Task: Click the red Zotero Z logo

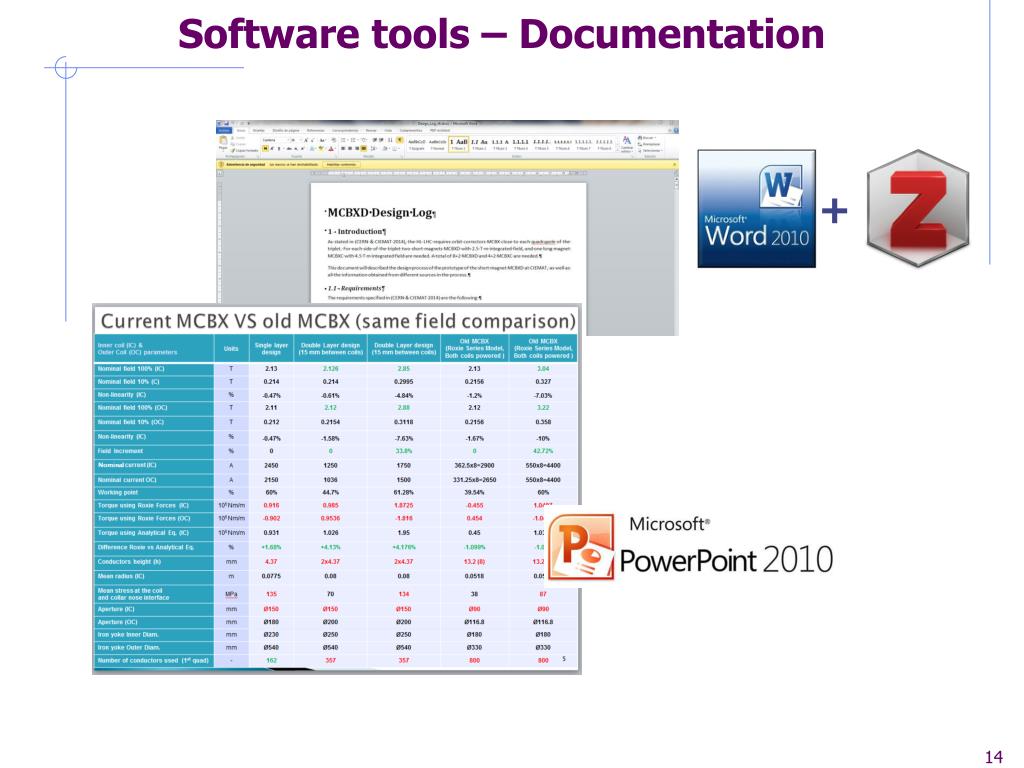Action: tap(918, 208)
